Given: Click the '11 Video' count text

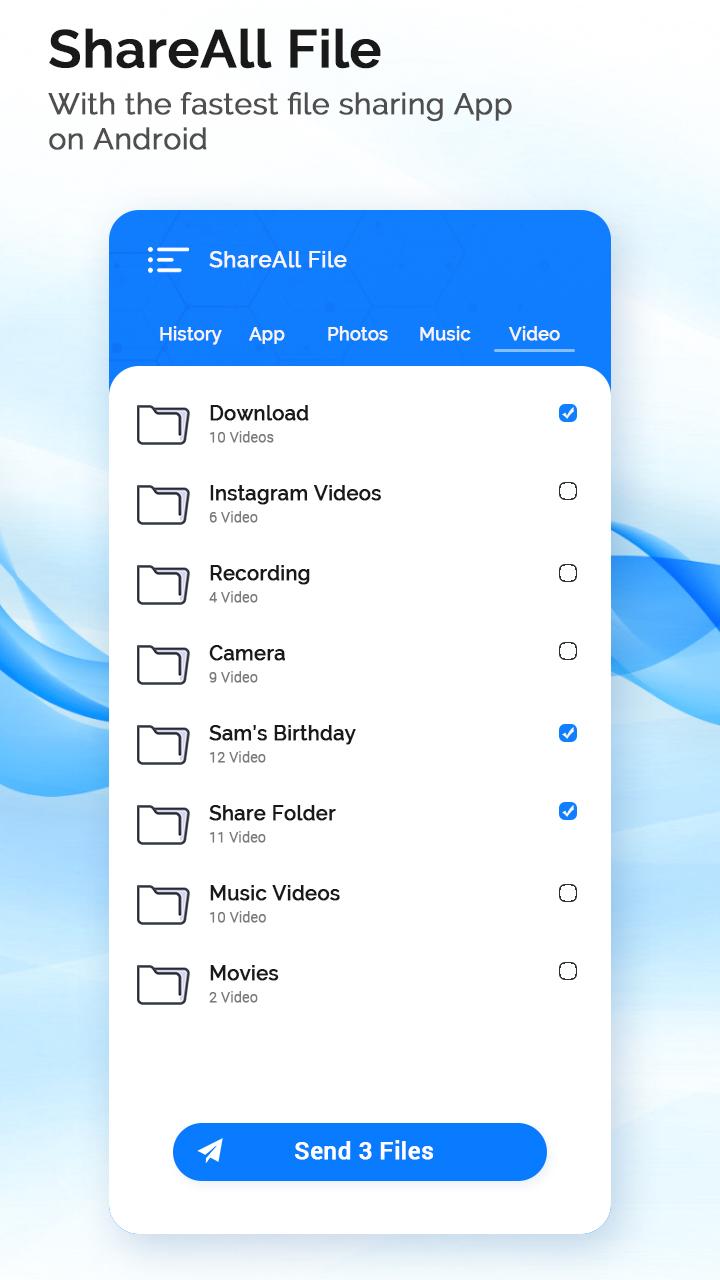Looking at the screenshot, I should pos(237,837).
